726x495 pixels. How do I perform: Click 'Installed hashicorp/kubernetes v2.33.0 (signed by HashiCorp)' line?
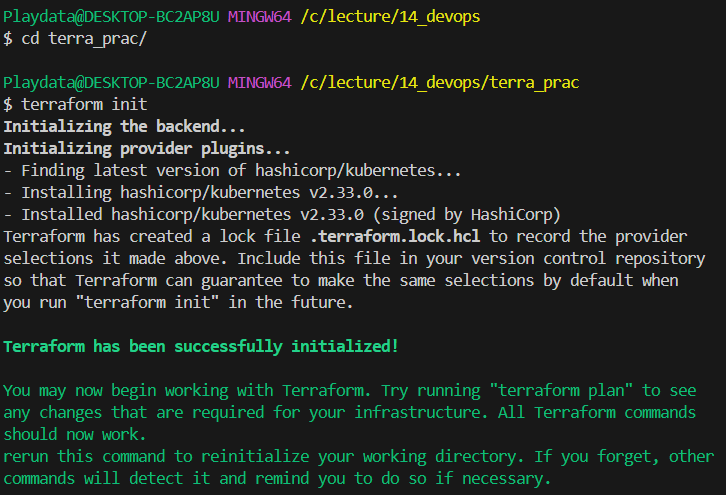(x=282, y=215)
